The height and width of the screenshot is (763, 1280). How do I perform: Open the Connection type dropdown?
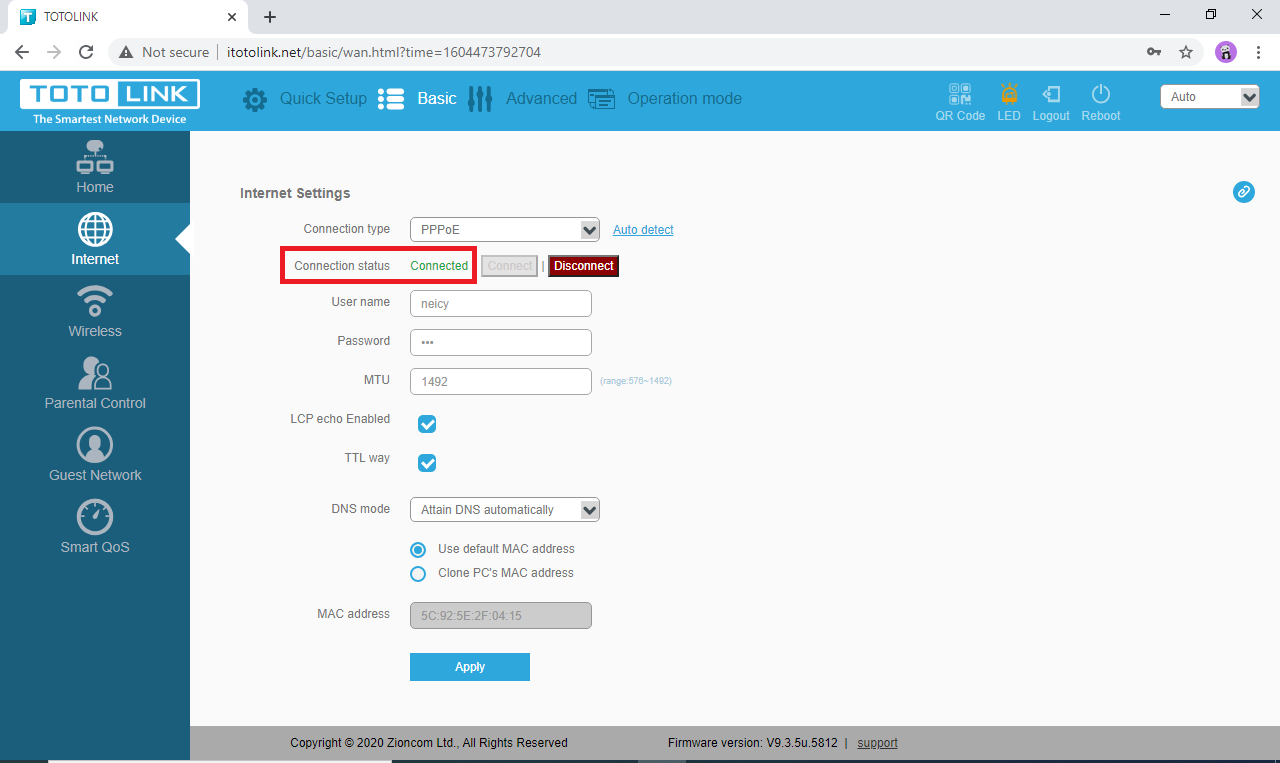pos(505,230)
